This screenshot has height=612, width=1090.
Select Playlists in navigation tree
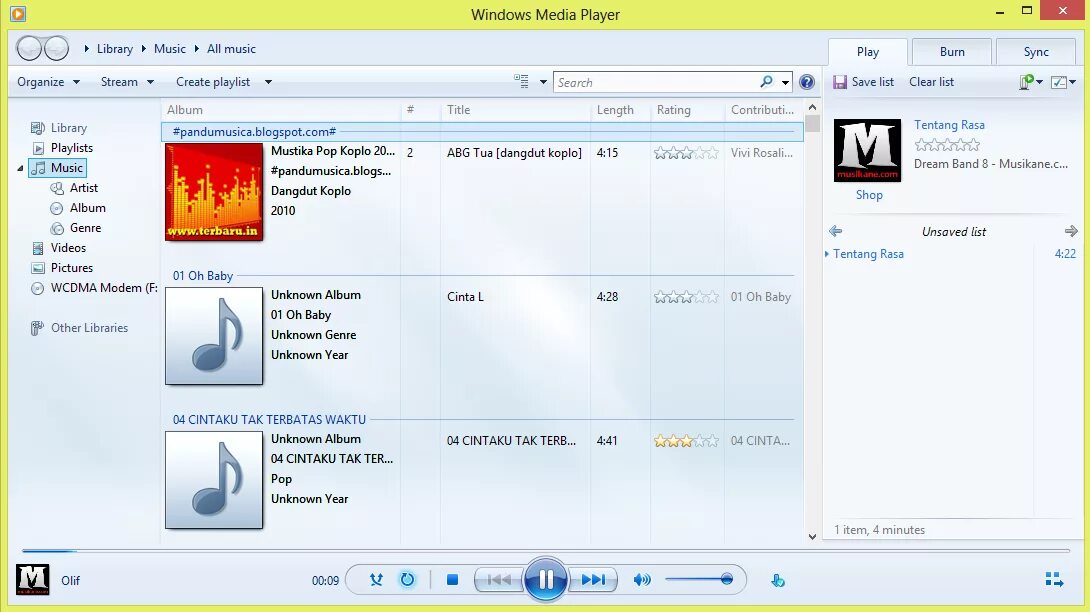pyautogui.click(x=72, y=147)
